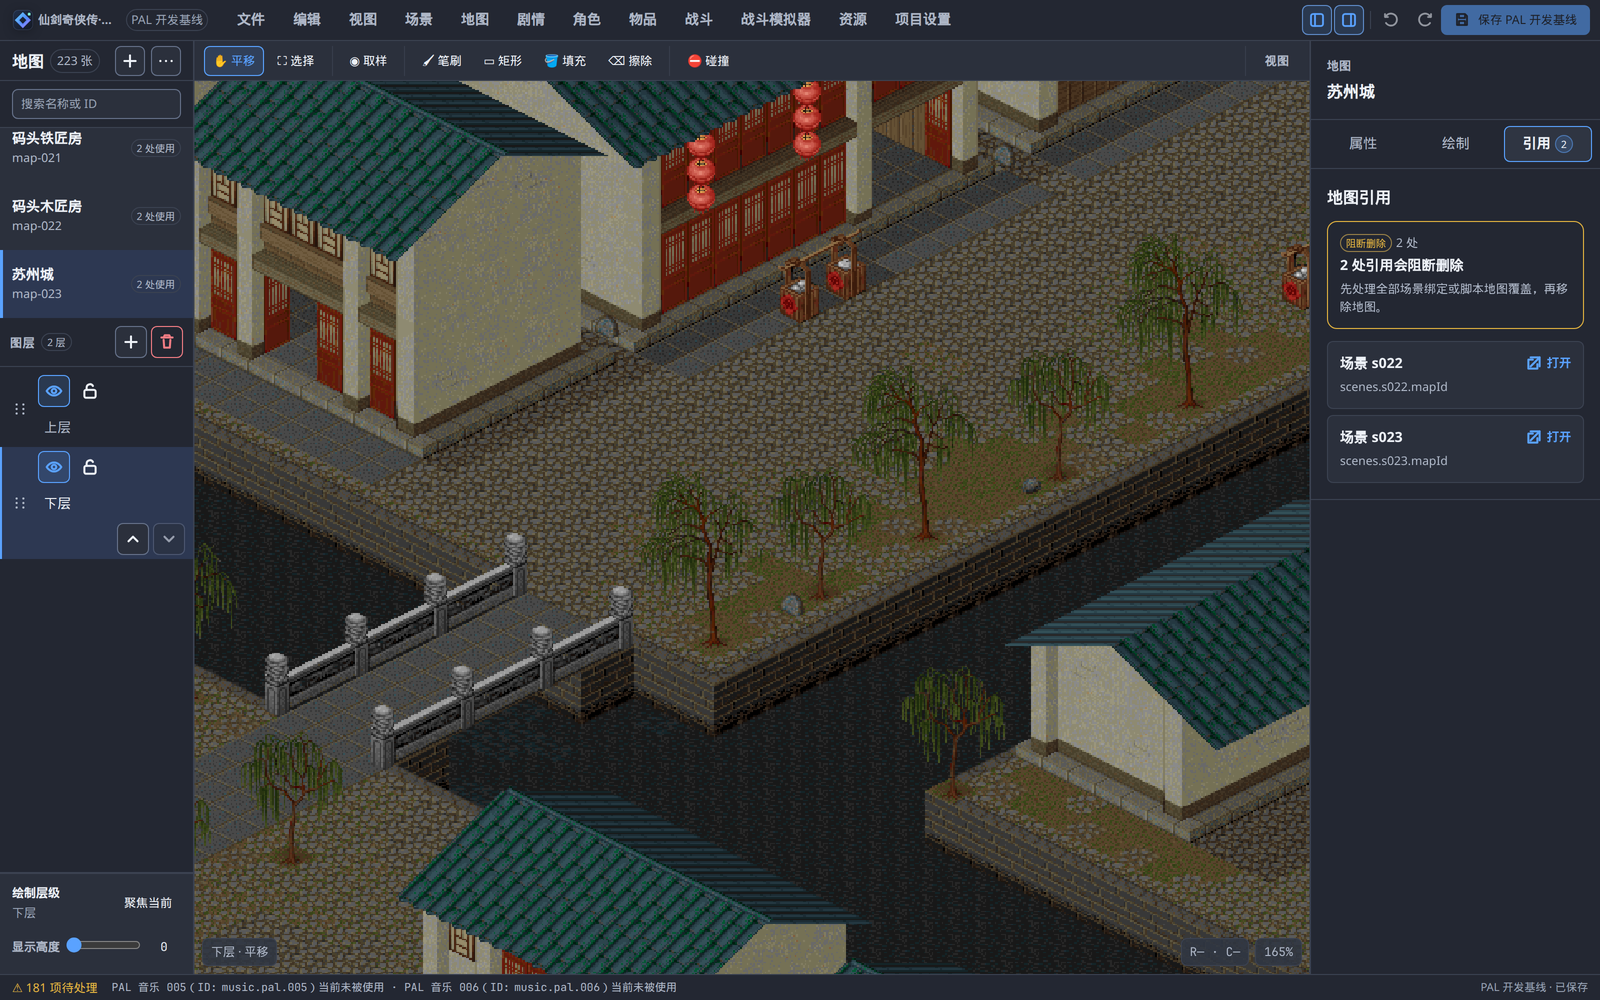
Task: Open the referenced 场景 s023
Action: pos(1549,437)
